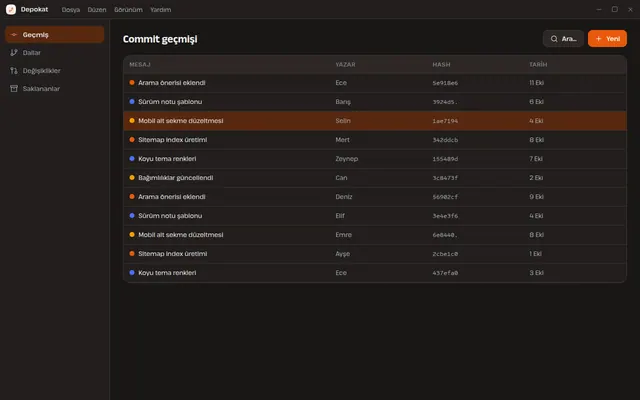Sort by YAZAR column header

pos(345,64)
